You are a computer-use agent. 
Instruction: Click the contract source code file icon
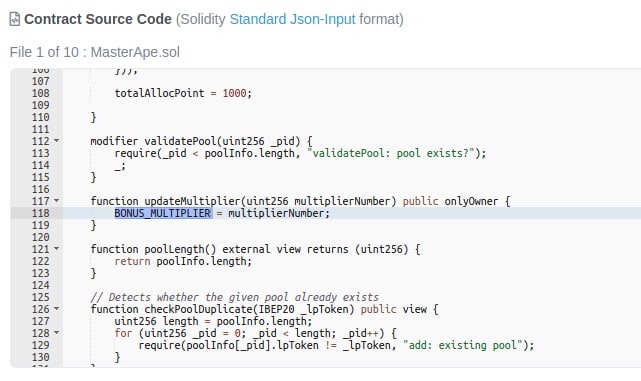pyautogui.click(x=15, y=19)
